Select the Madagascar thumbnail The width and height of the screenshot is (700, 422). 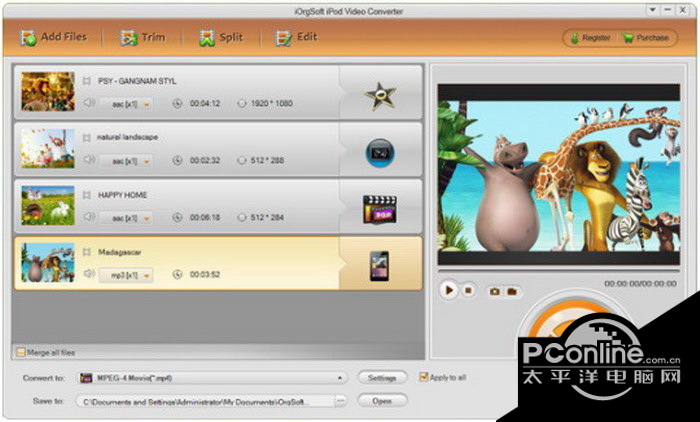(48, 263)
